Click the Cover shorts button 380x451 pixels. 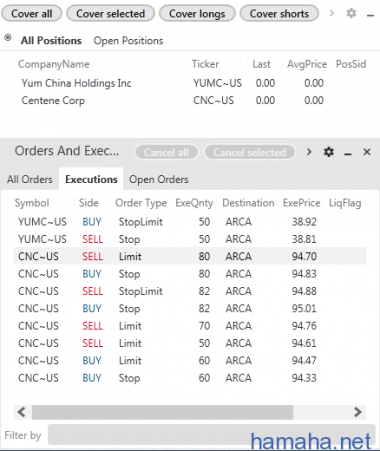[279, 14]
